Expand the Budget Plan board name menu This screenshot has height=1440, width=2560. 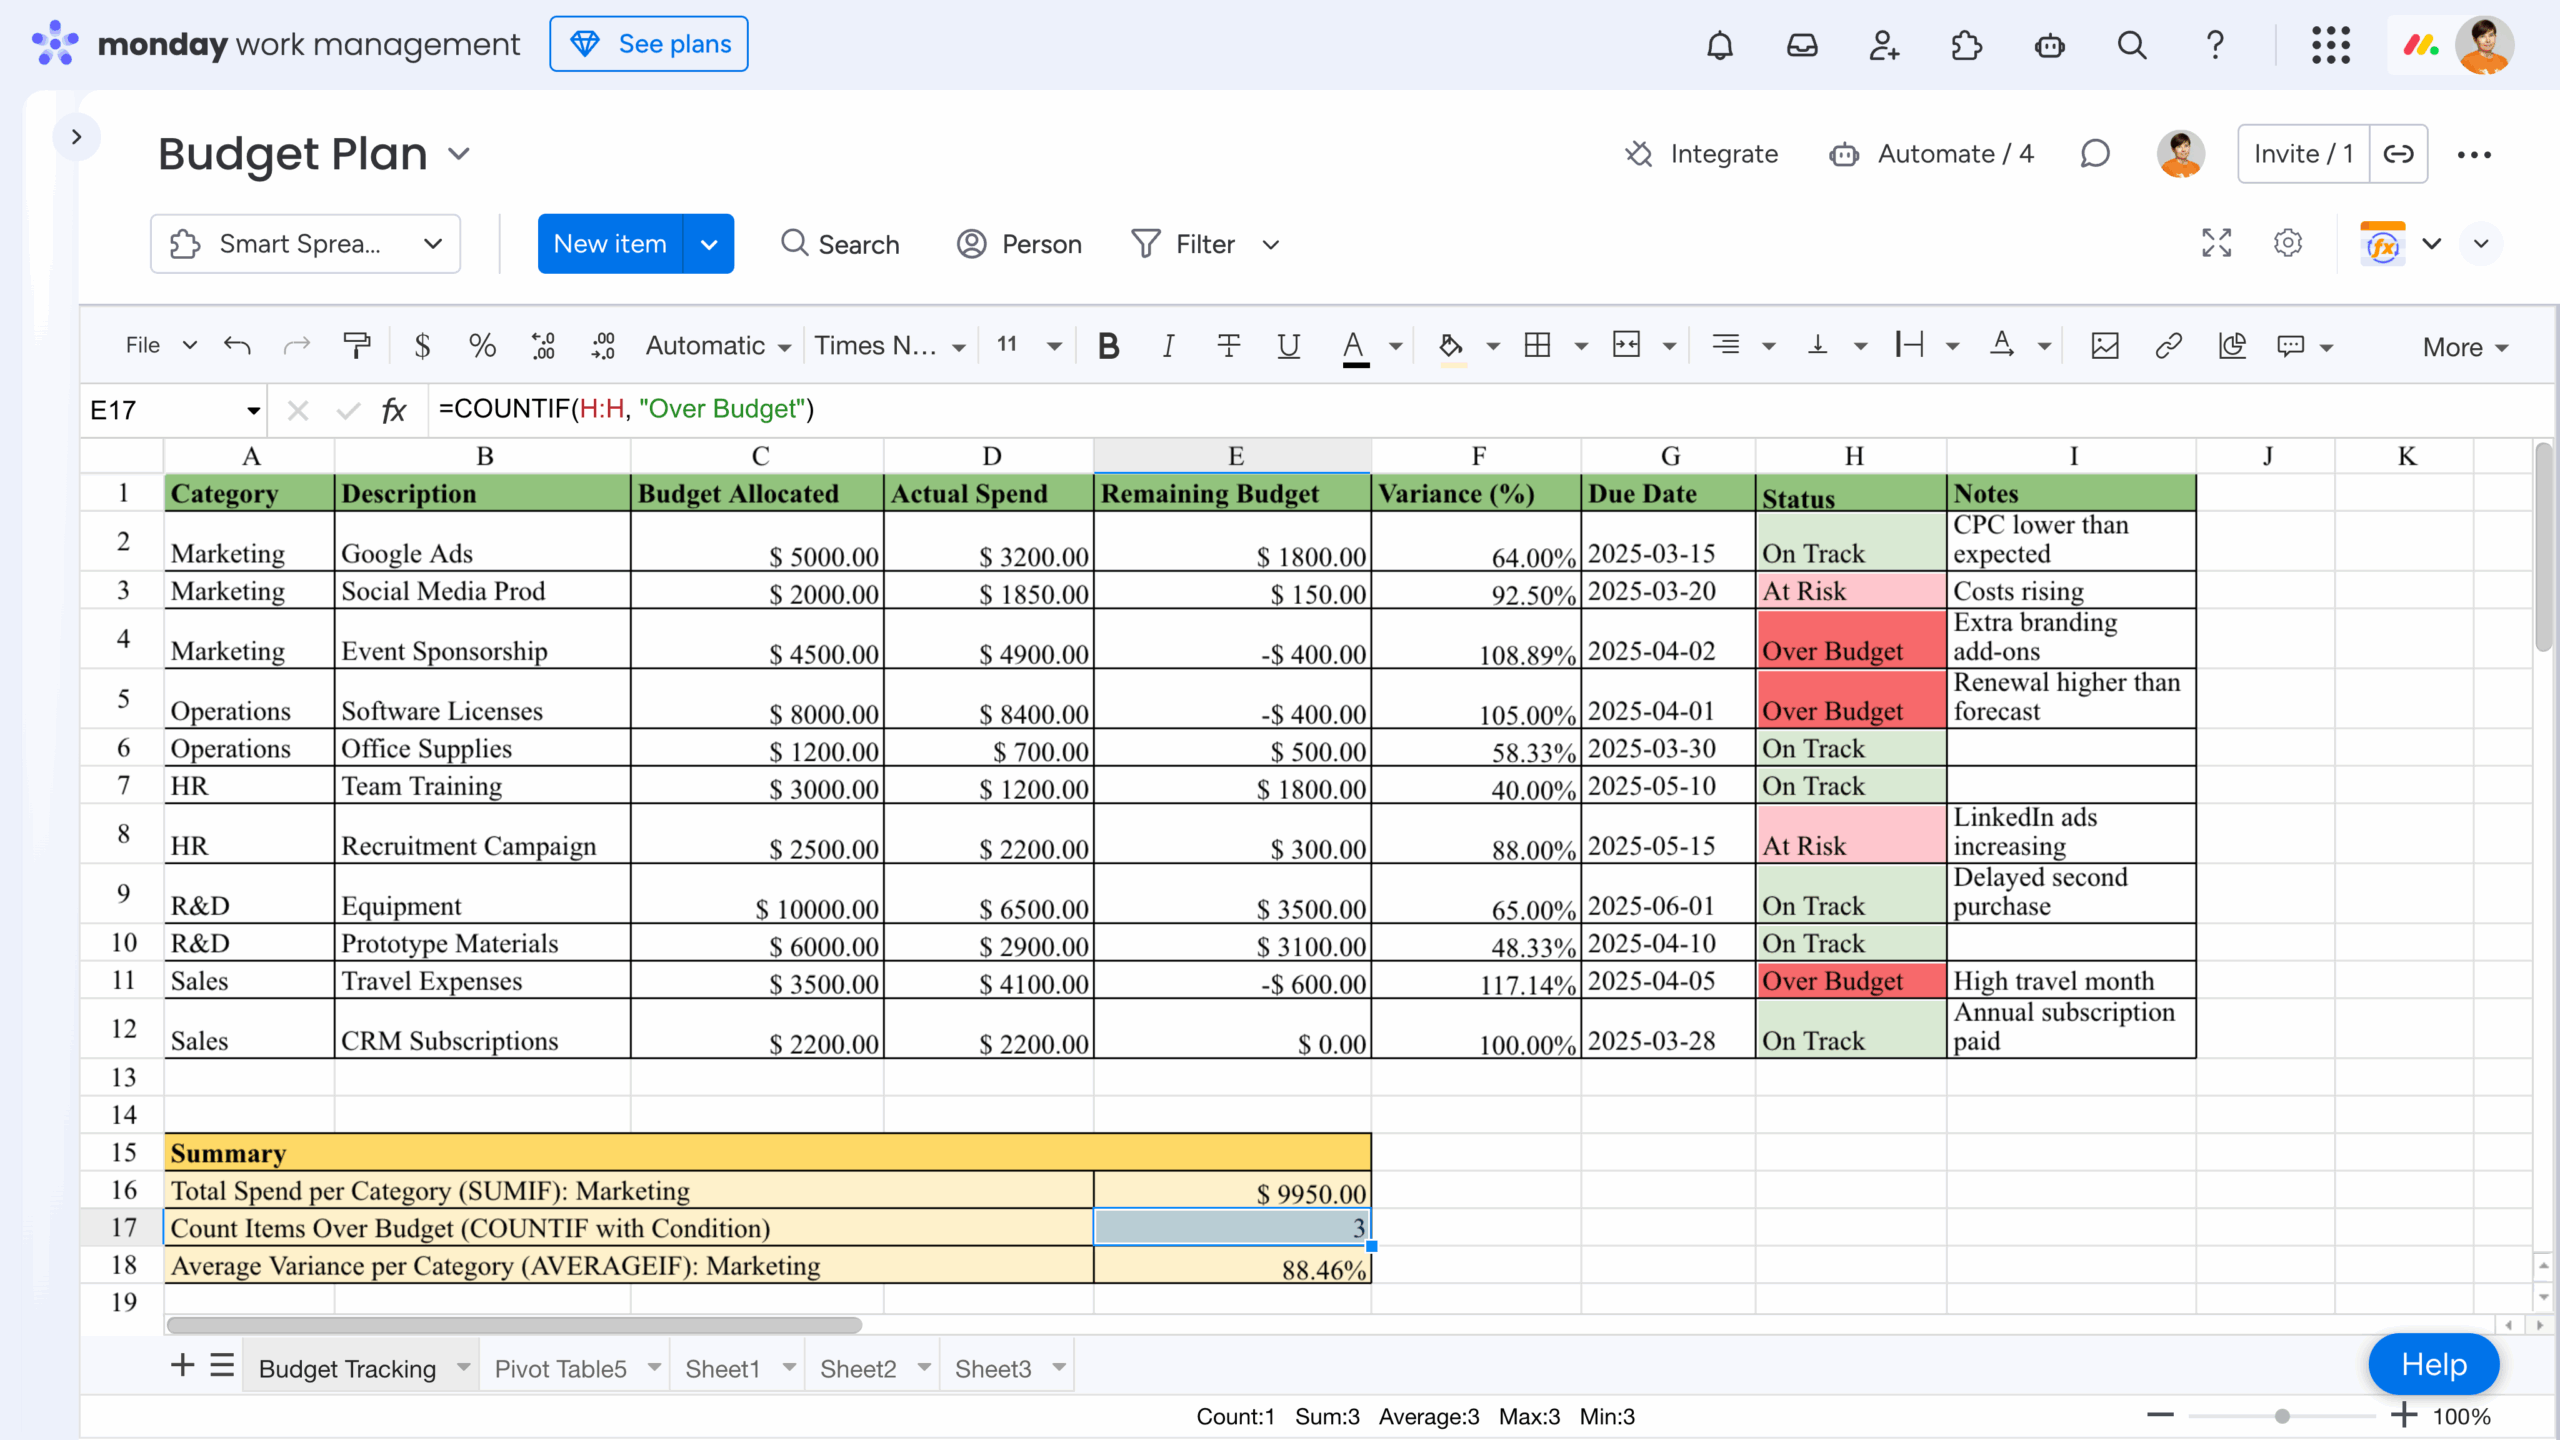click(x=460, y=154)
